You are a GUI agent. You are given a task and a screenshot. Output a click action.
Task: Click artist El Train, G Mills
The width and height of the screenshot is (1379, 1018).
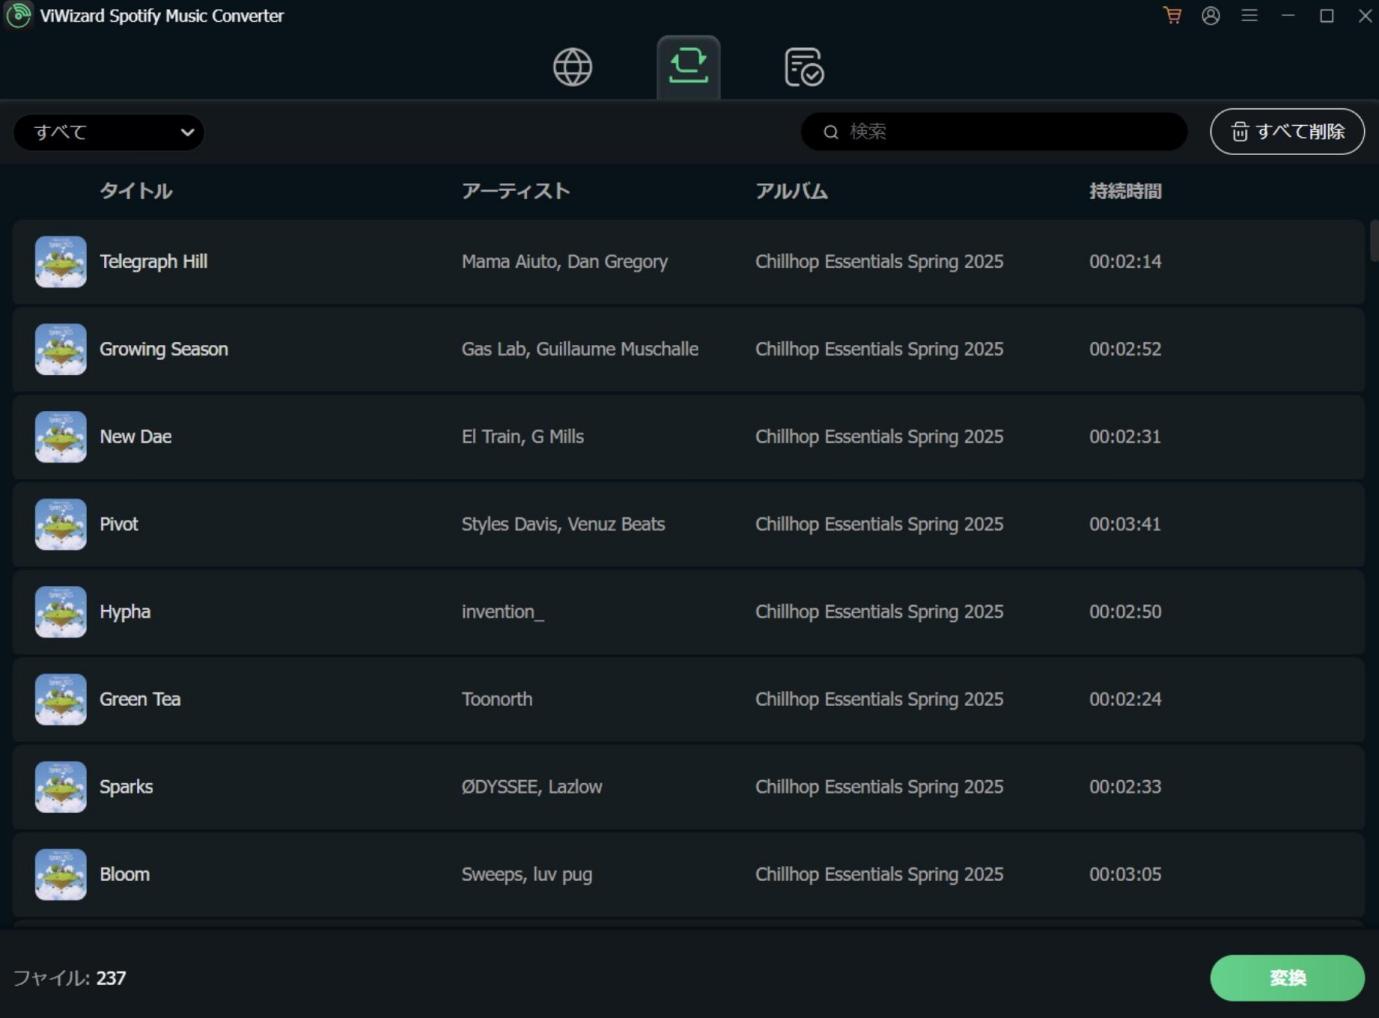click(523, 437)
